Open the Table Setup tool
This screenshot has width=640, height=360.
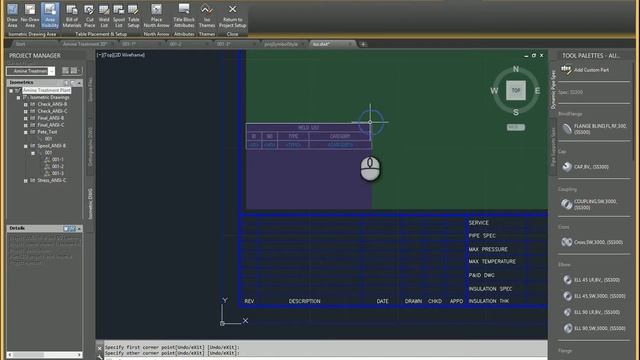133,16
